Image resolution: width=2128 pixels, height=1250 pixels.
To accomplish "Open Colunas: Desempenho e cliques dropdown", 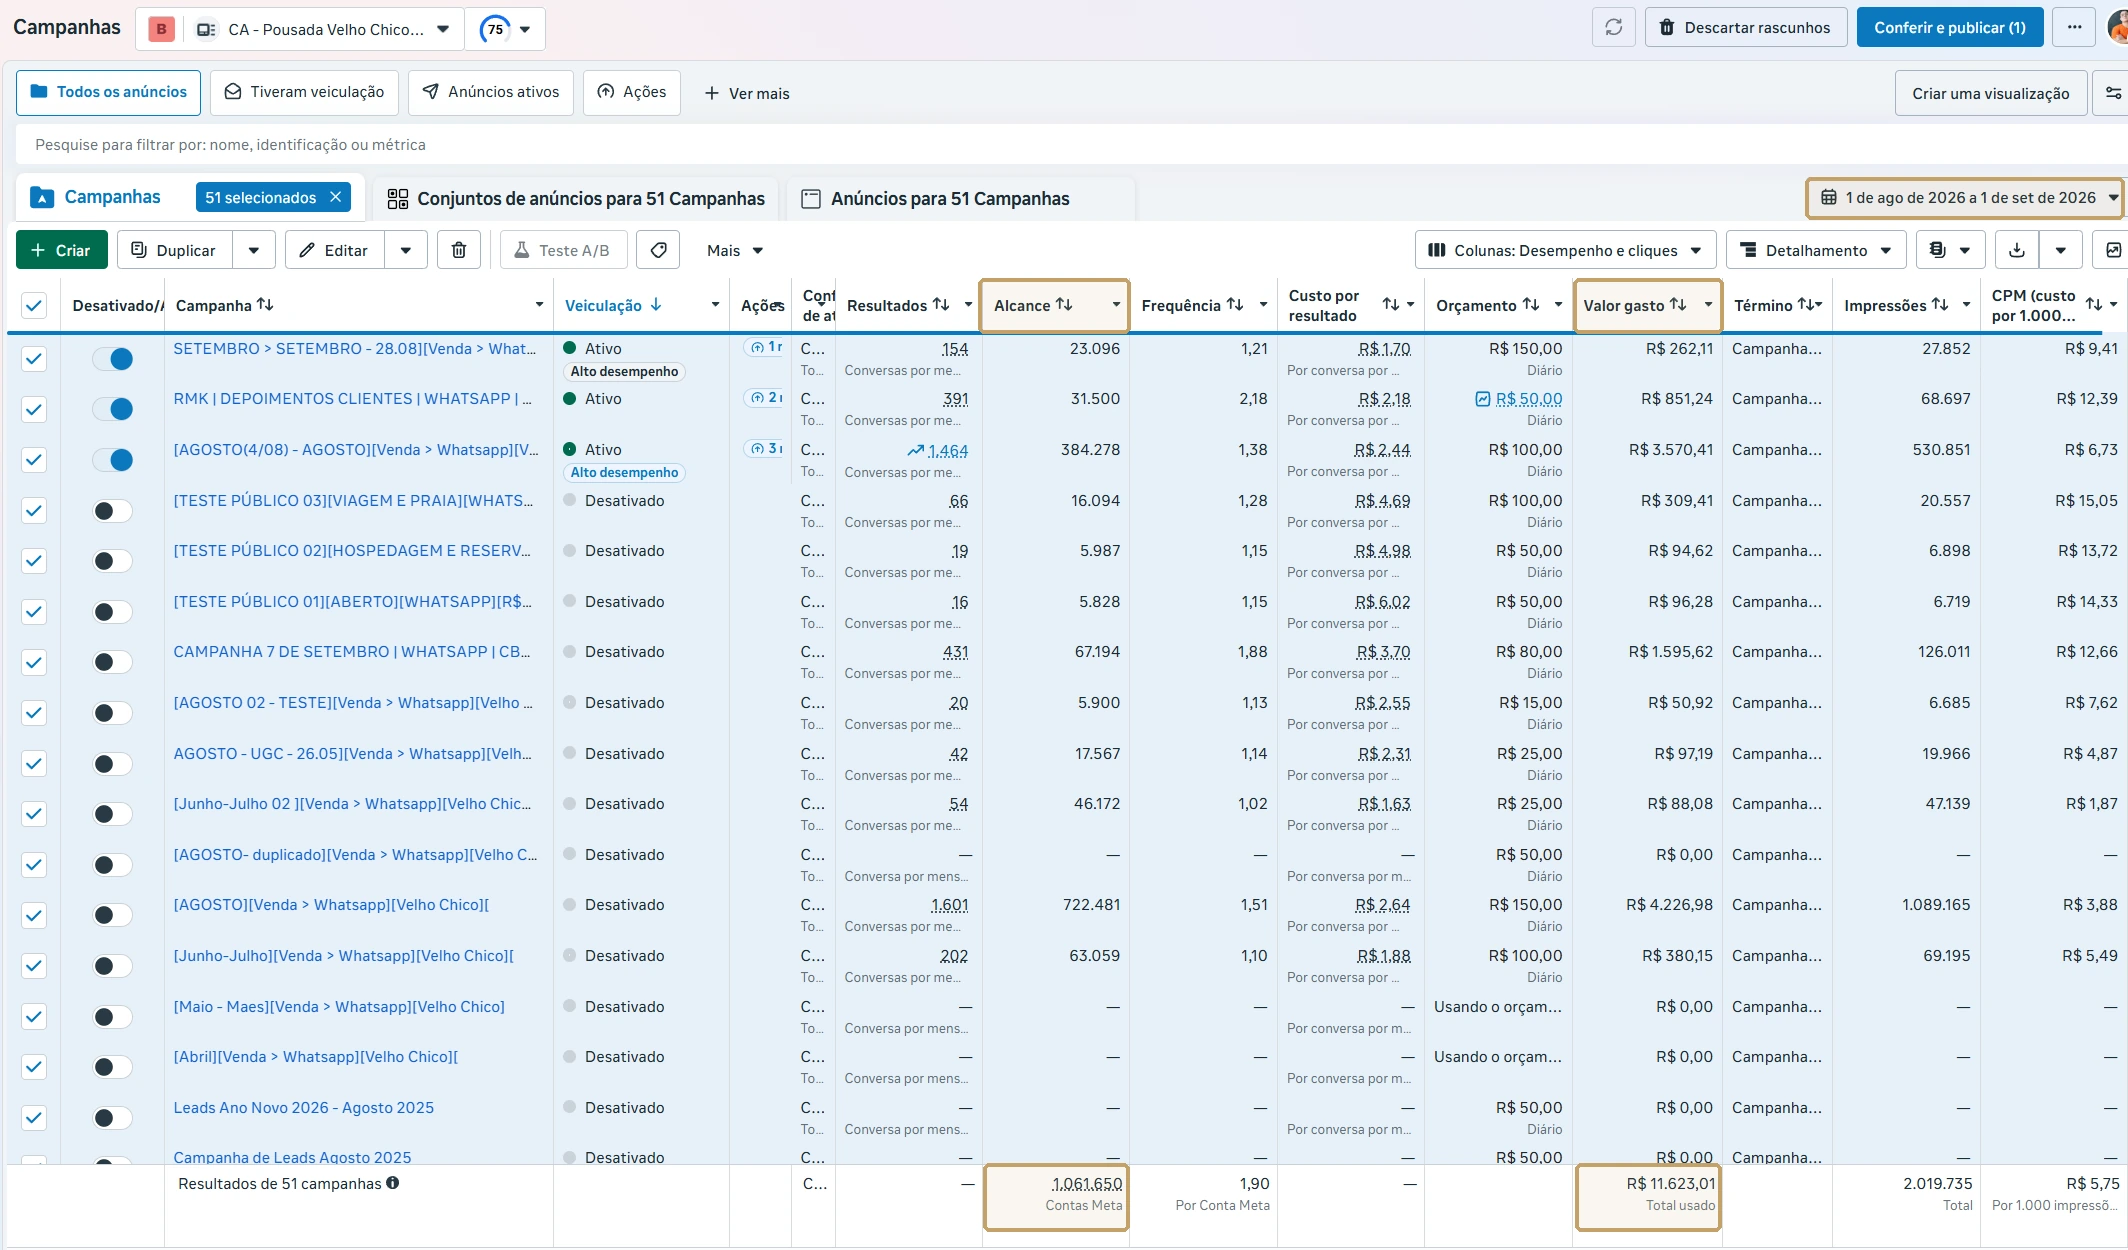I will [1565, 250].
